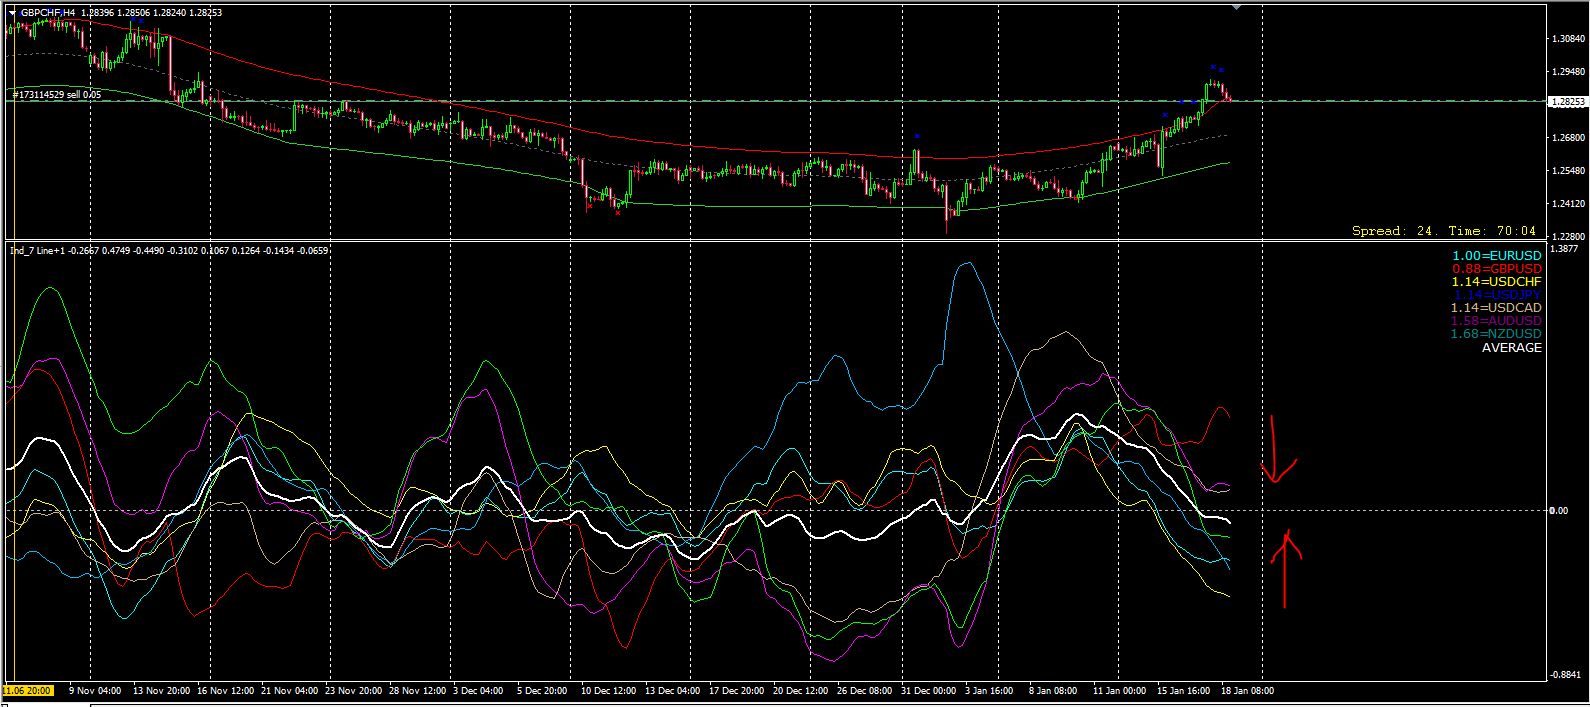The height and width of the screenshot is (707, 1590).
Task: Click the 9 Nov 04:00 time label
Action: [x=95, y=690]
